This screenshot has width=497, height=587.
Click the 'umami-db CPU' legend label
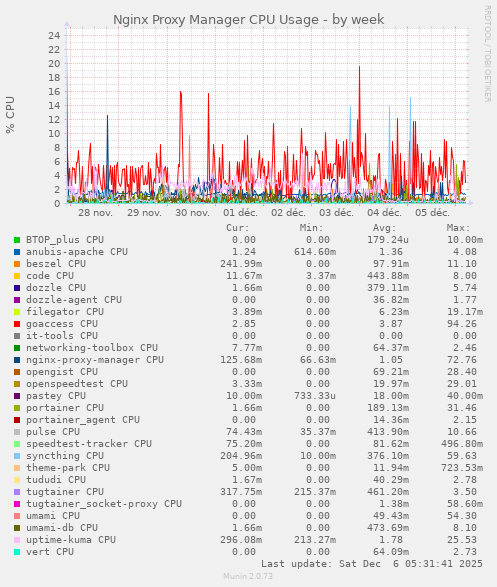62,528
